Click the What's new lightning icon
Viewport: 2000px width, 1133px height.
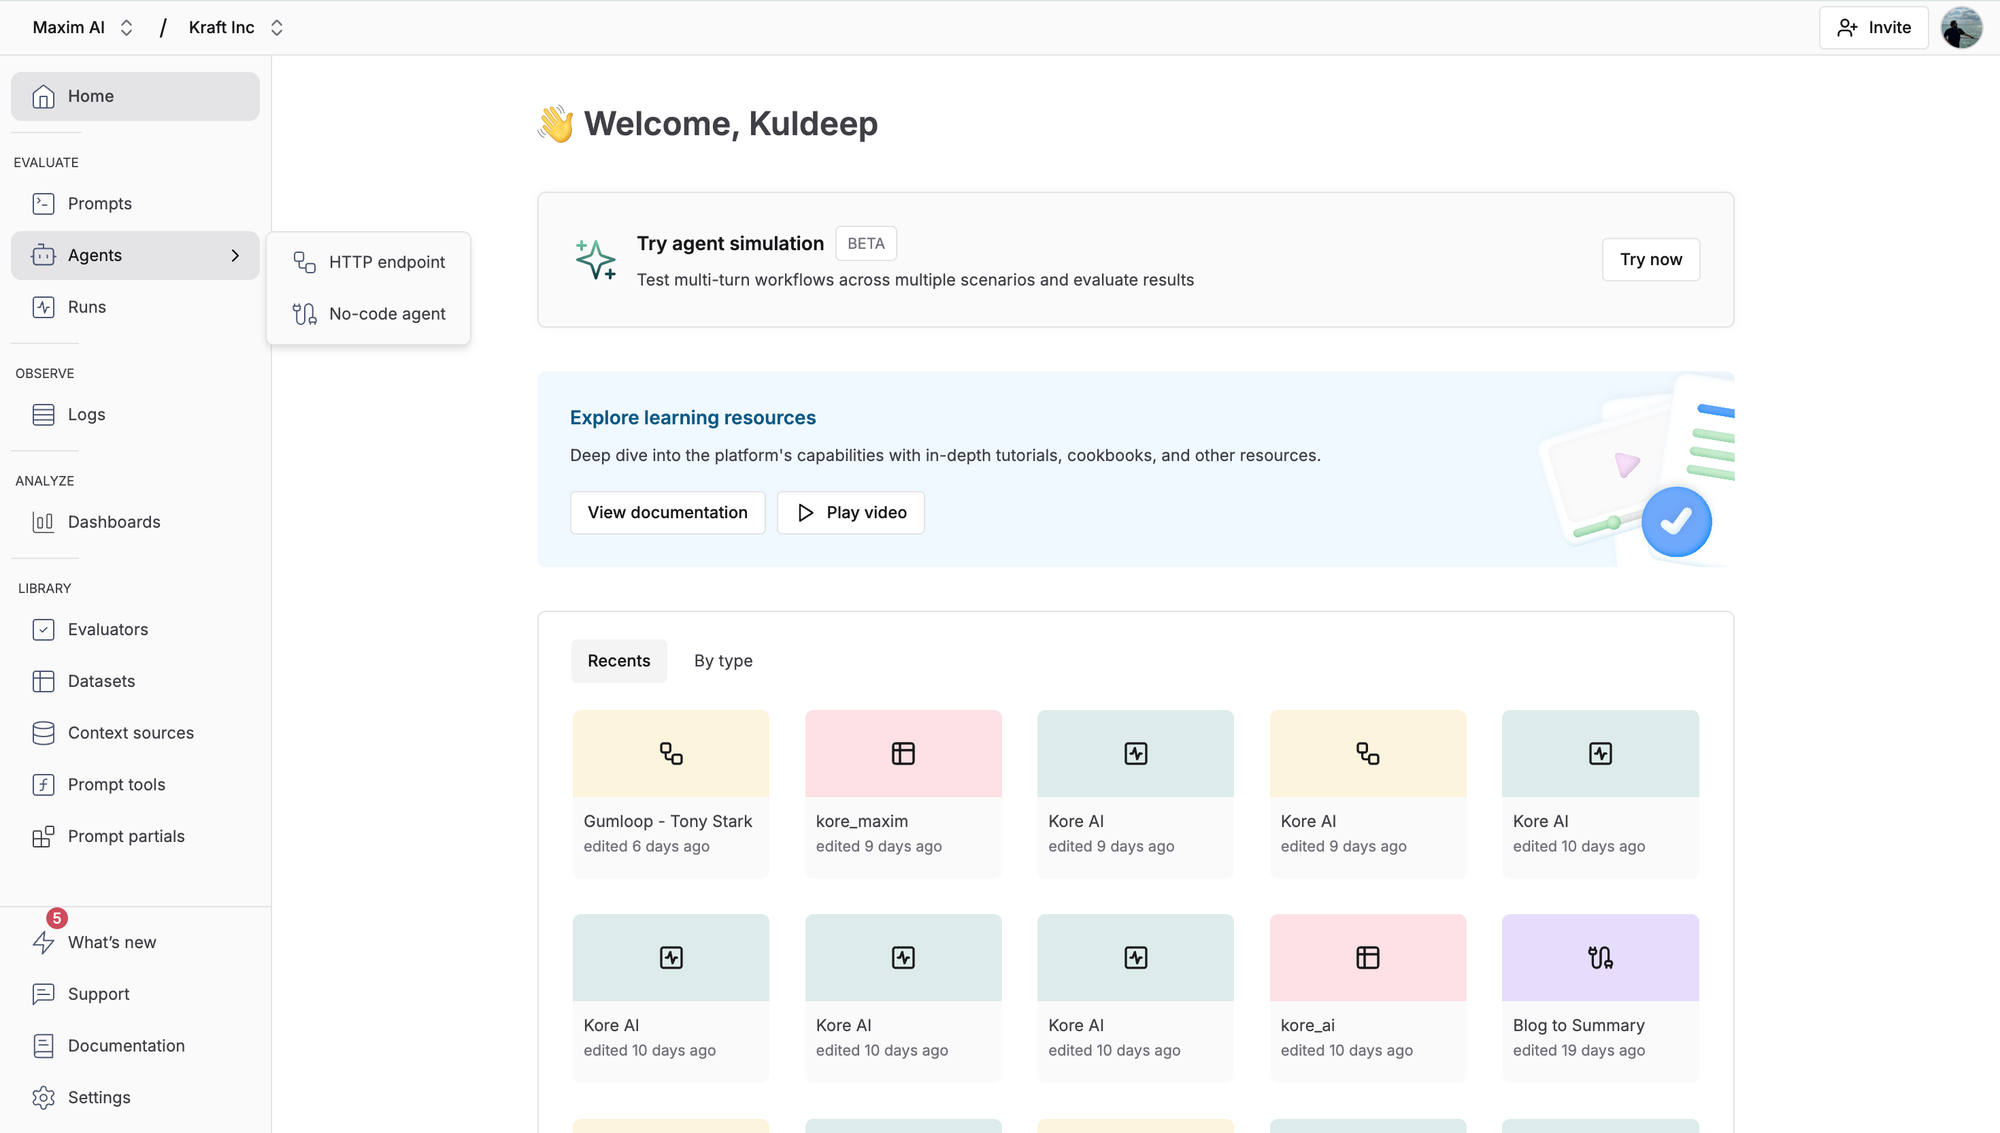(x=43, y=942)
